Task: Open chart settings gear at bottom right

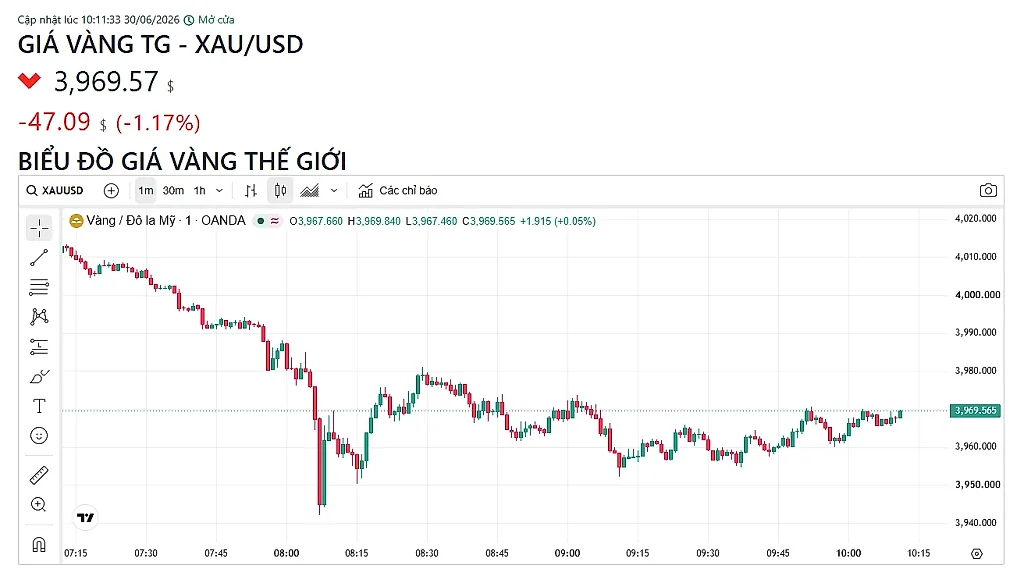Action: pyautogui.click(x=977, y=553)
